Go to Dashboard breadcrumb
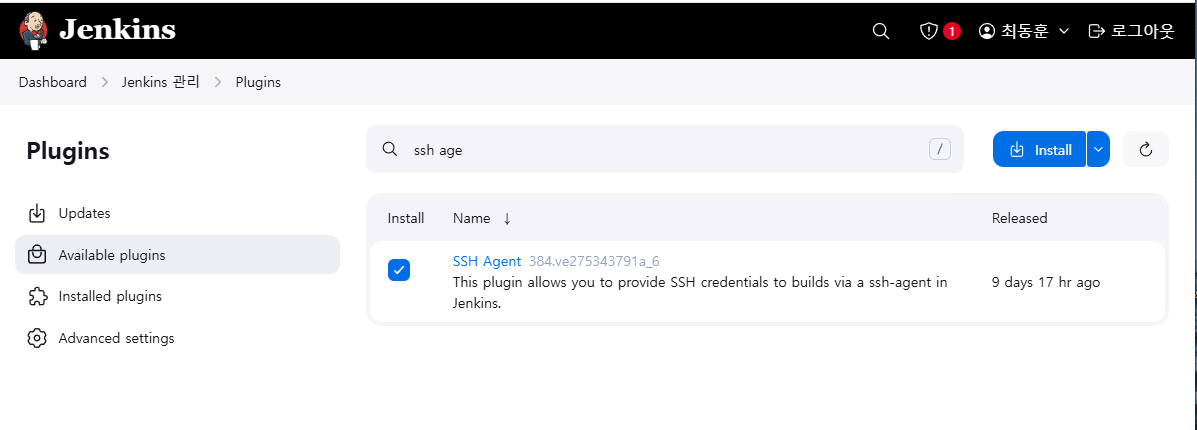The width and height of the screenshot is (1197, 430). pos(53,82)
